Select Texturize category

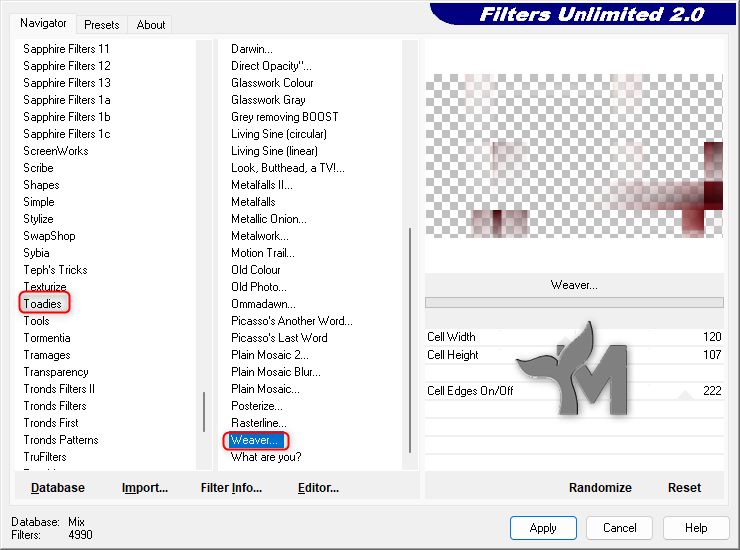pos(45,287)
